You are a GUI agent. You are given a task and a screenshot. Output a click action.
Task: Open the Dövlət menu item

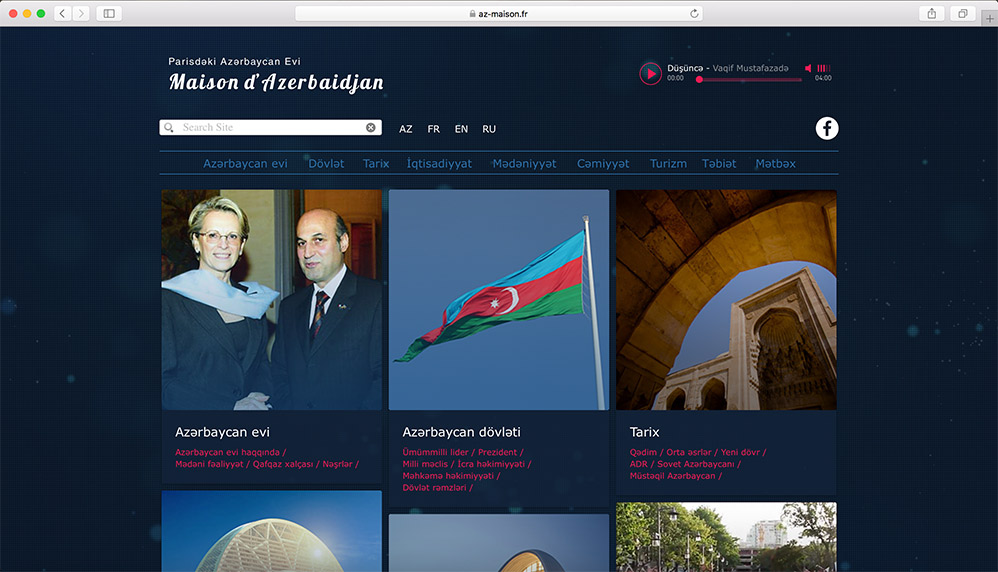click(x=326, y=164)
